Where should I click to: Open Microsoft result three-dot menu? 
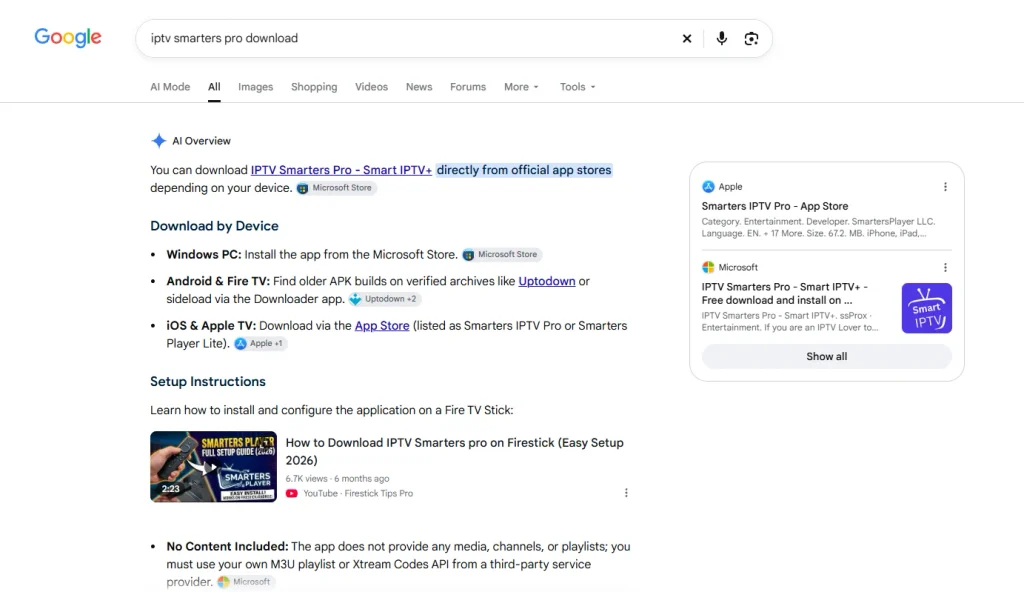click(945, 267)
